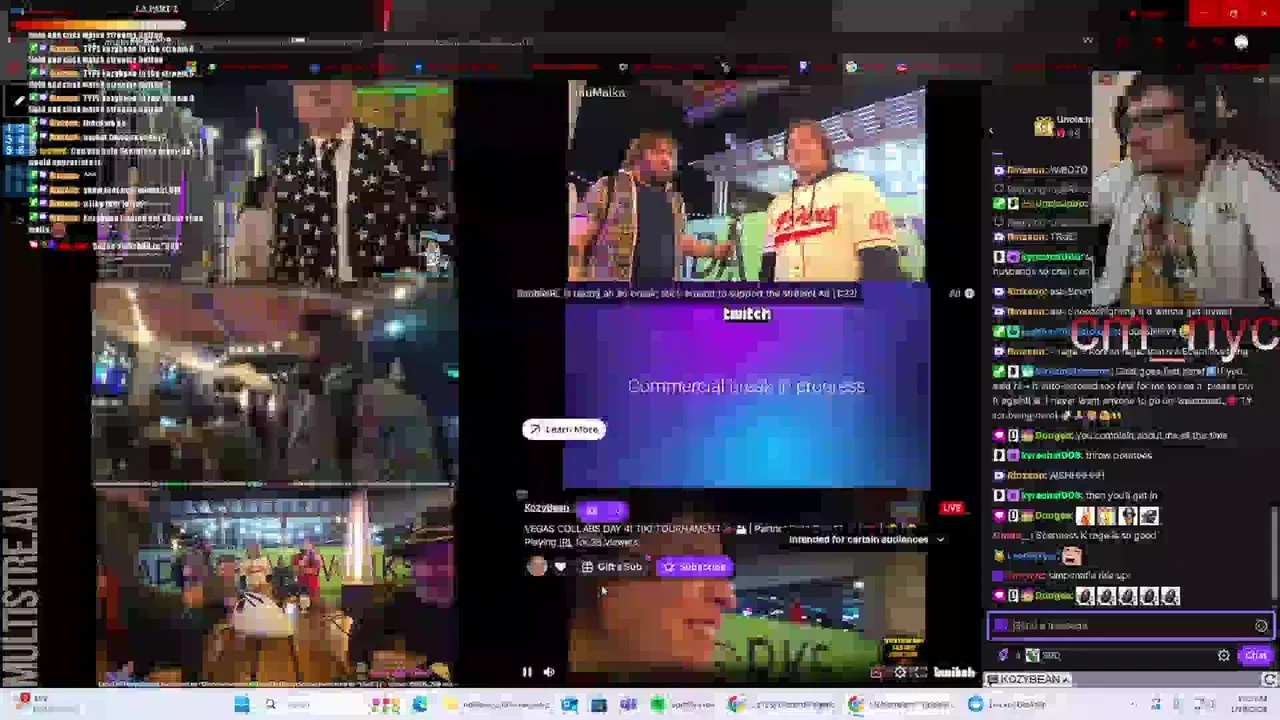Collapse the KOZYBEAN chat tab chevron

(1066, 680)
